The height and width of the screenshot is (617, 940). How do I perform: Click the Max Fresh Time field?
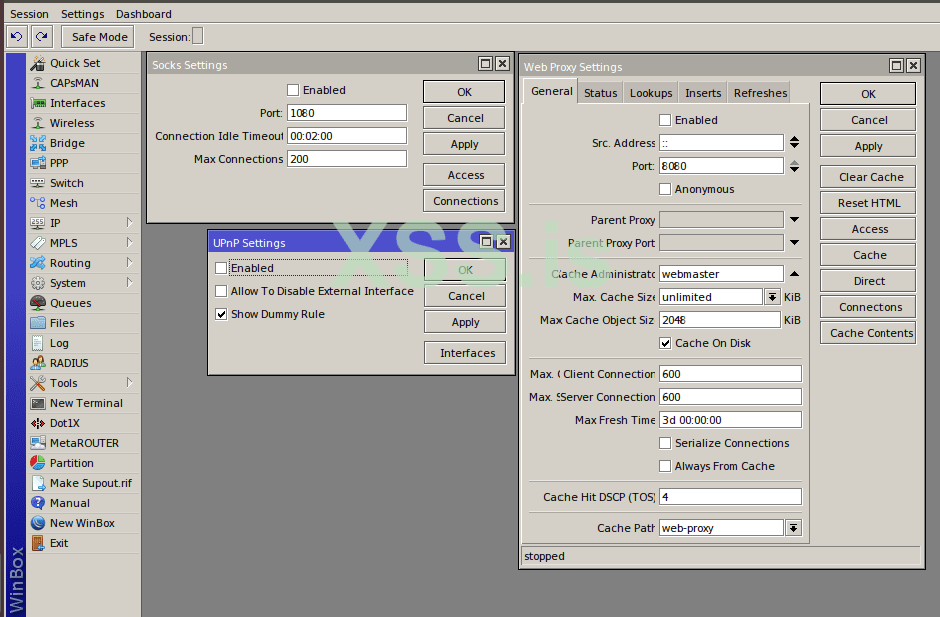click(x=730, y=420)
